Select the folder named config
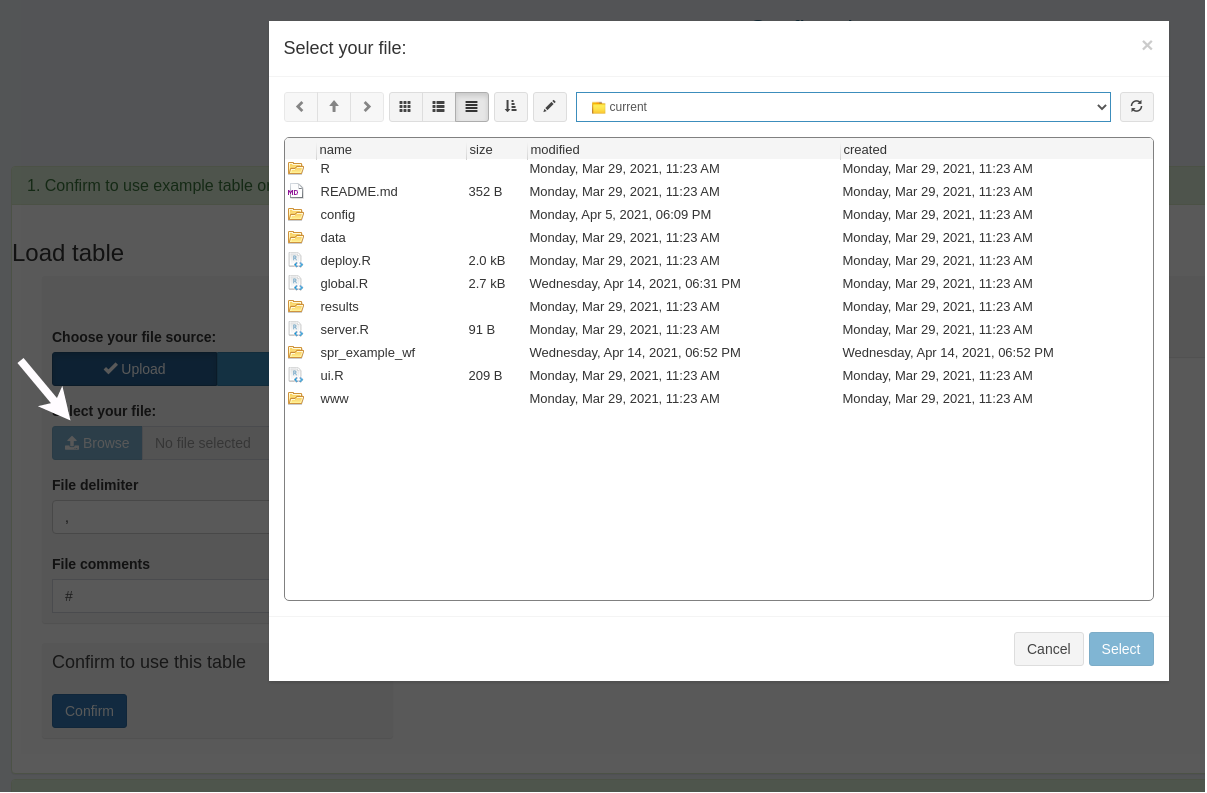Image resolution: width=1207 pixels, height=793 pixels. [338, 214]
